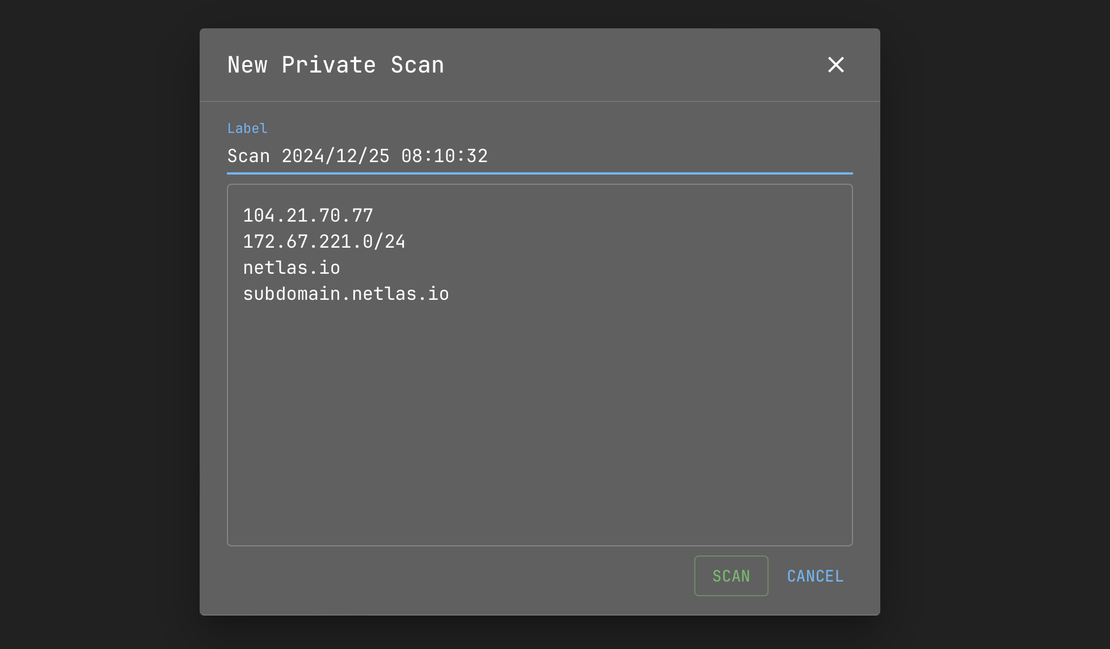Screen dimensions: 1110x649
Task: Click the netlas.io target entry
Action: pos(291,267)
